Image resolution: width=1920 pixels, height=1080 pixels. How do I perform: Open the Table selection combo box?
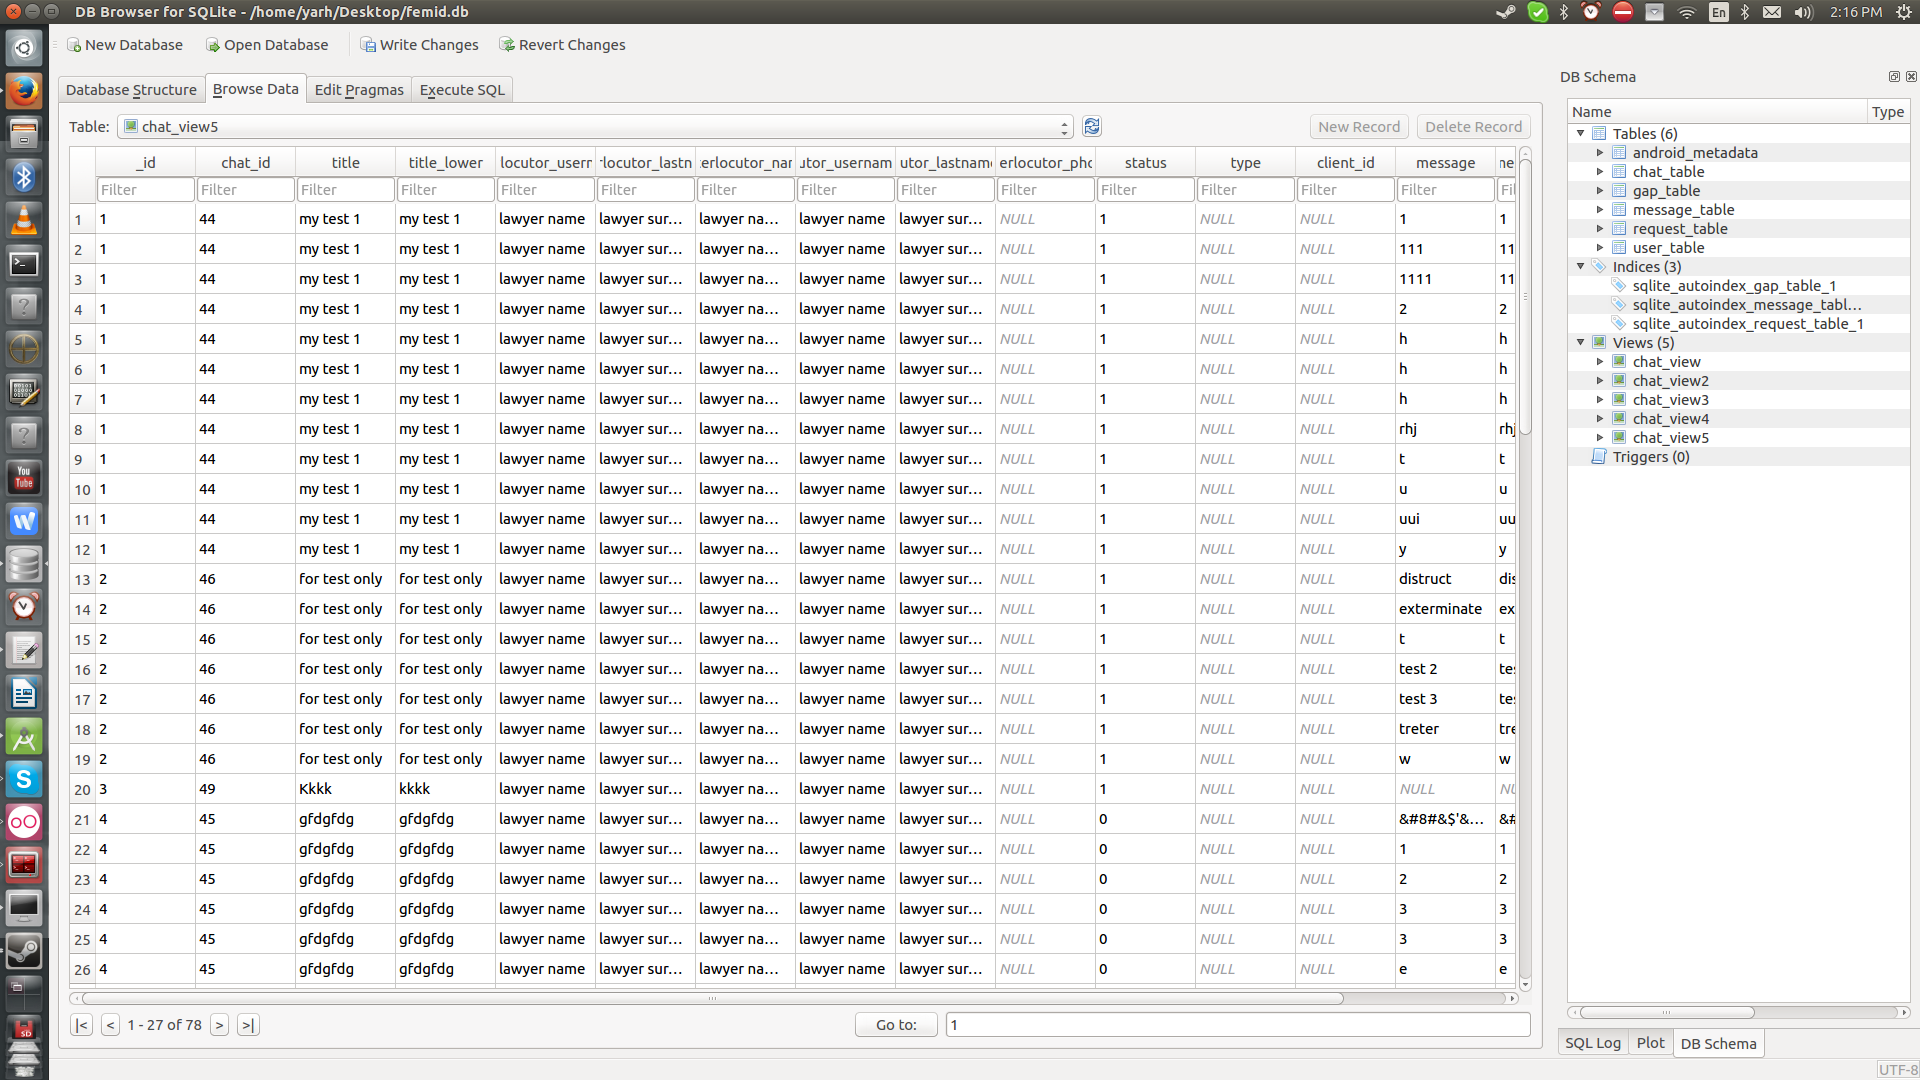coord(596,127)
